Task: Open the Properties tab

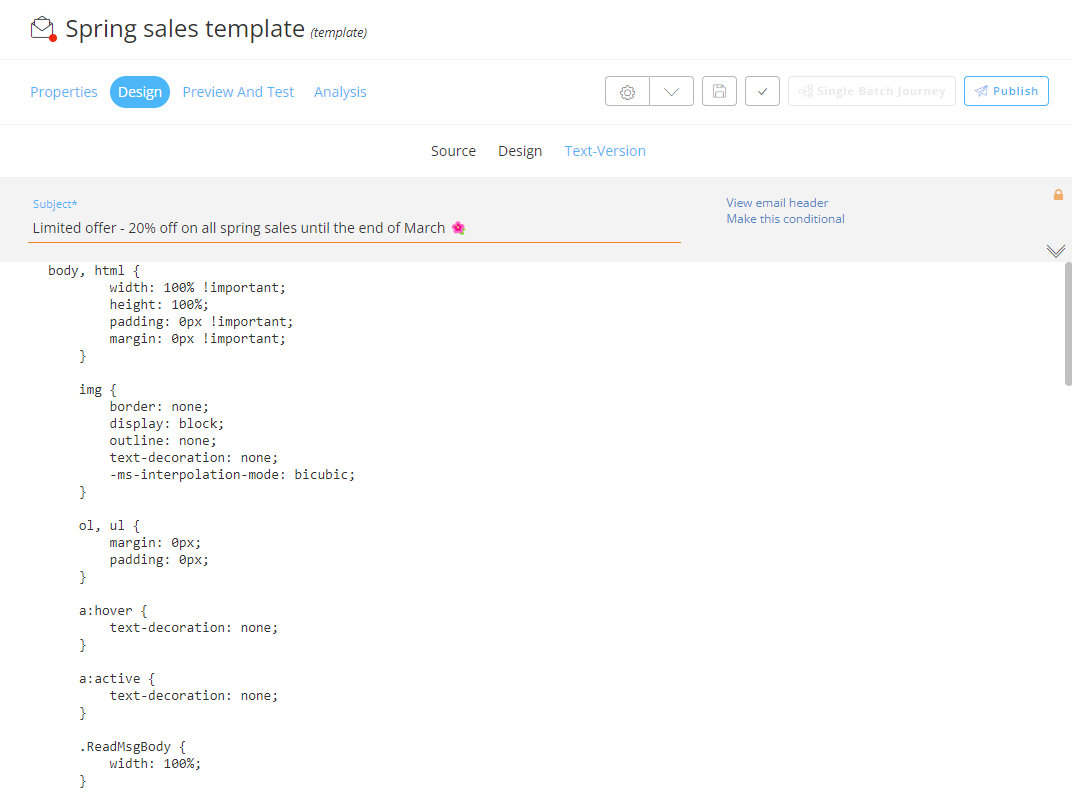Action: 64,92
